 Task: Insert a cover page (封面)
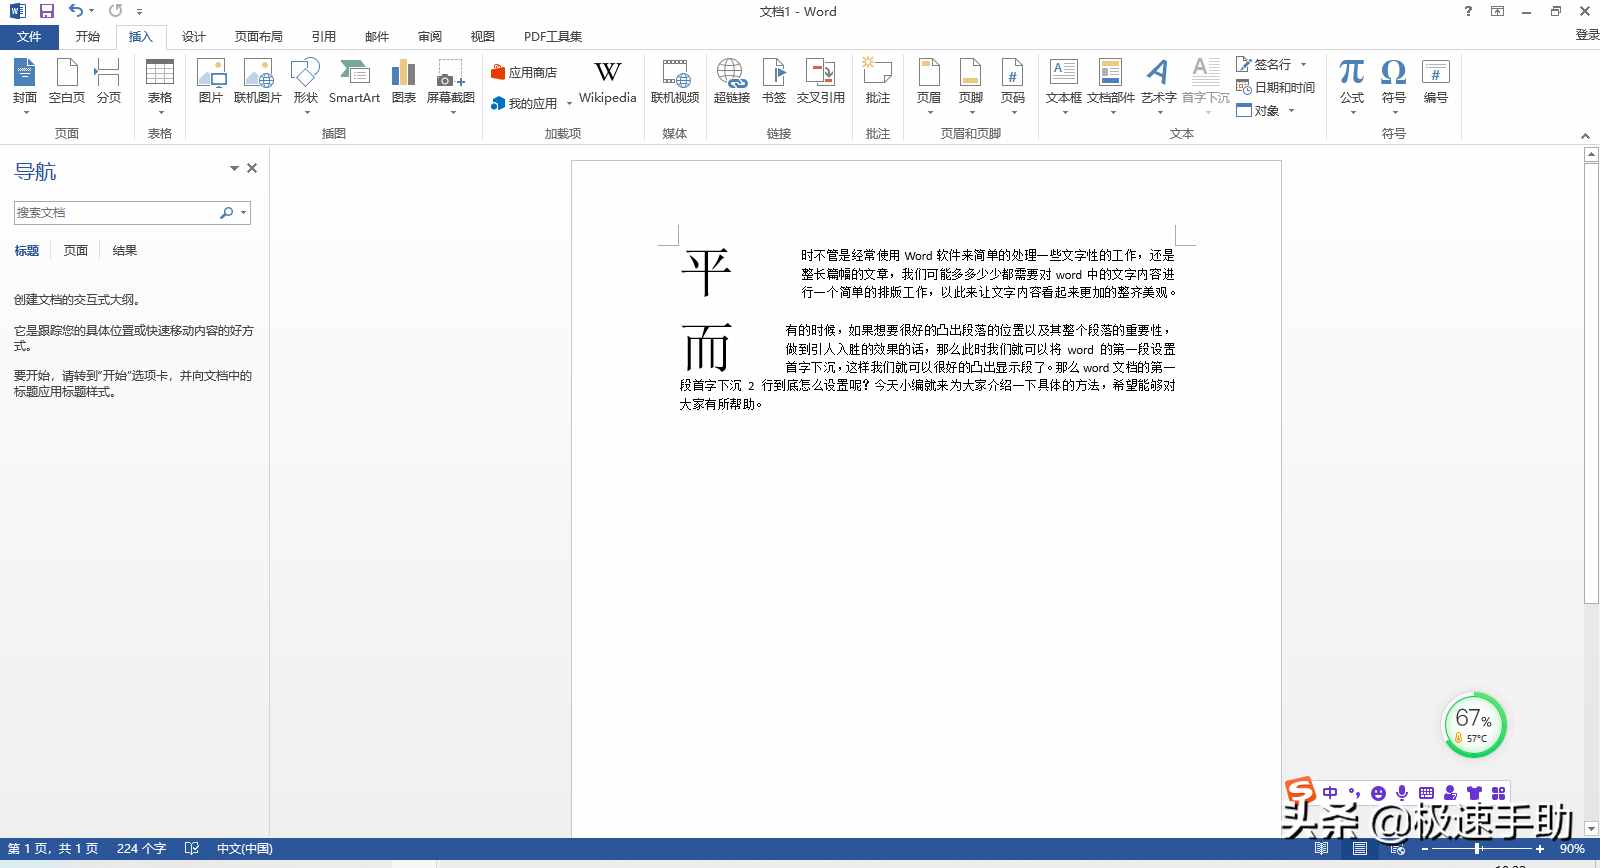[x=25, y=84]
